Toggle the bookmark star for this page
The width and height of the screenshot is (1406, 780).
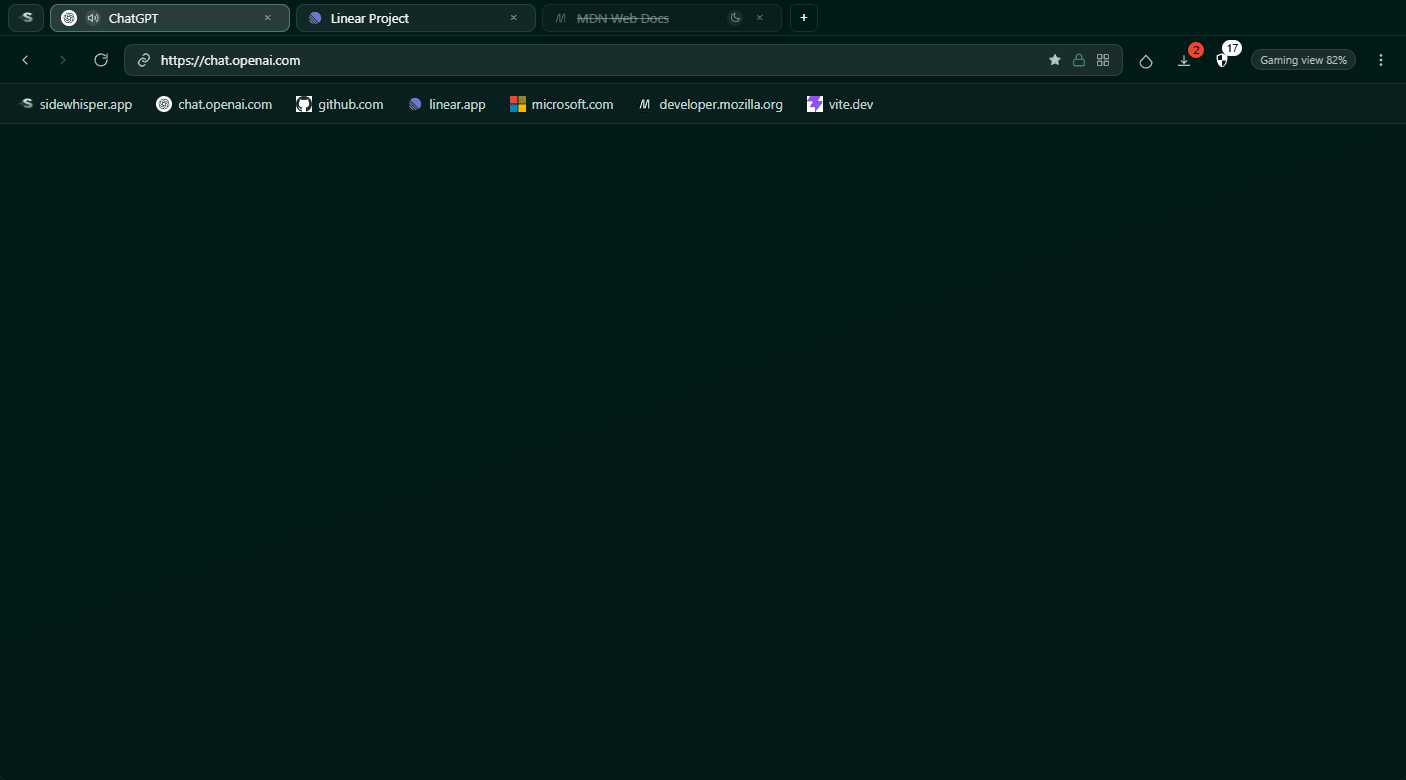1055,60
